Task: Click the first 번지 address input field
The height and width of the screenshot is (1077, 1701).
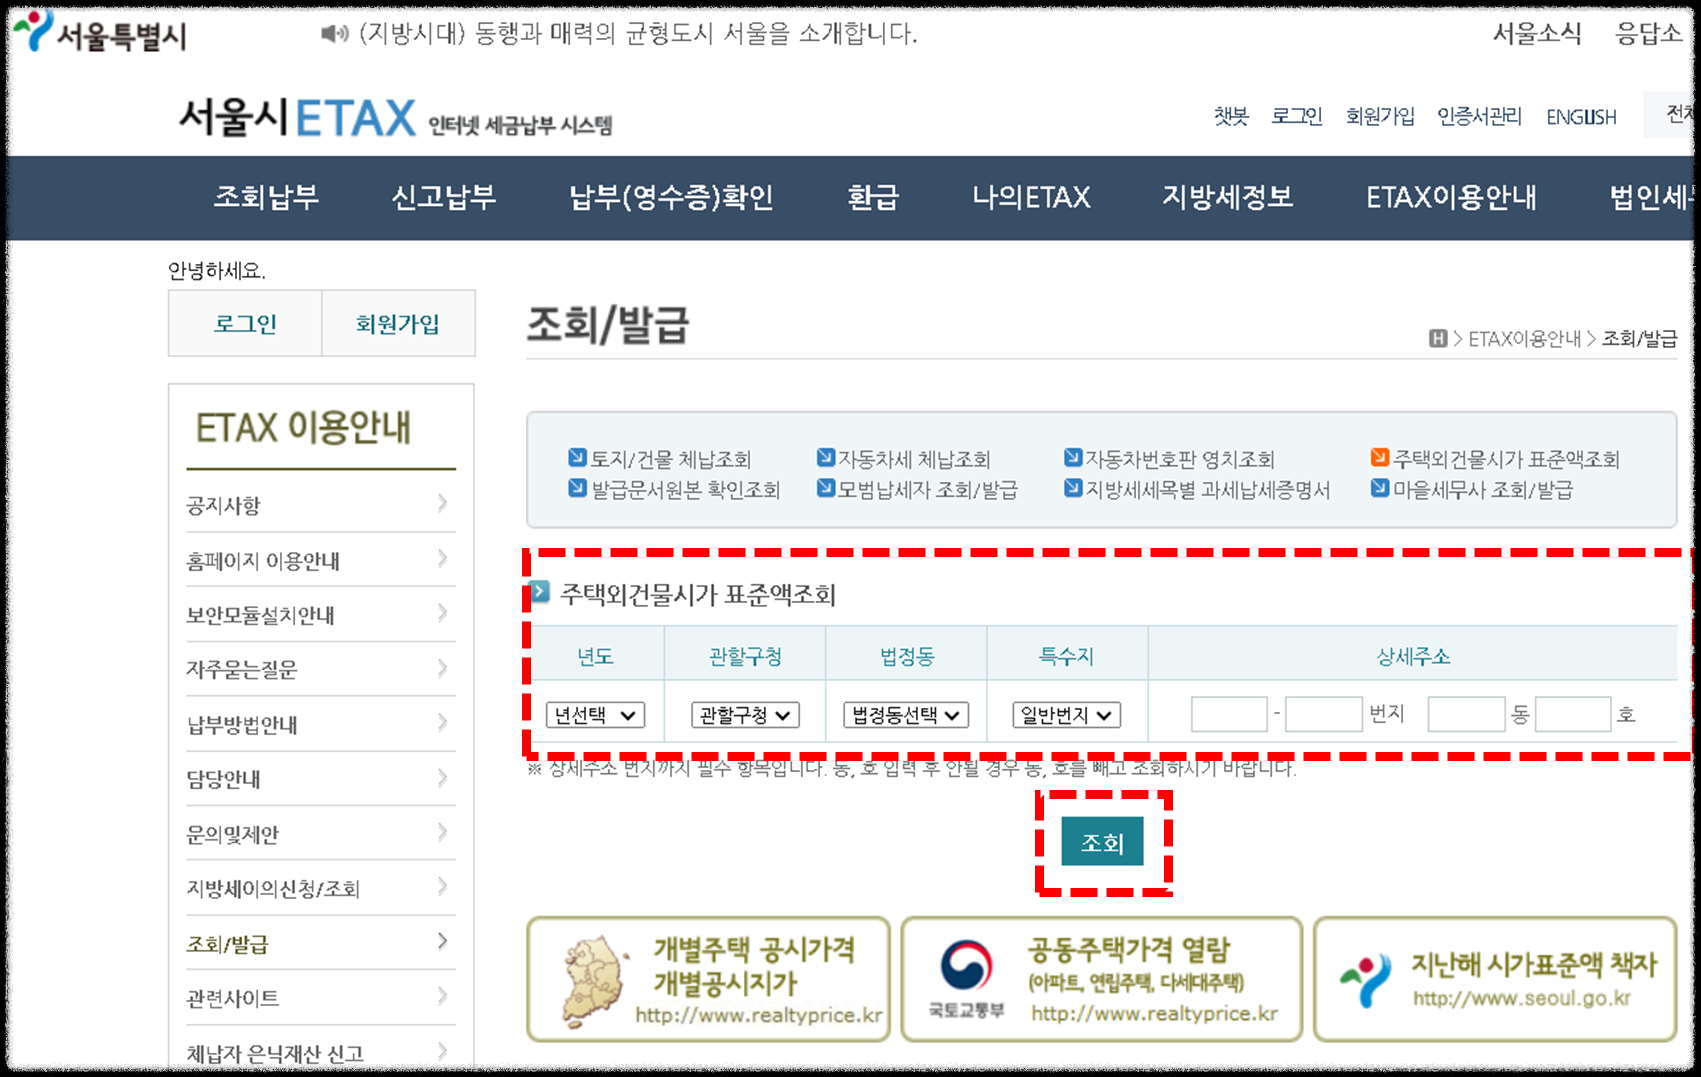Action: click(1229, 713)
